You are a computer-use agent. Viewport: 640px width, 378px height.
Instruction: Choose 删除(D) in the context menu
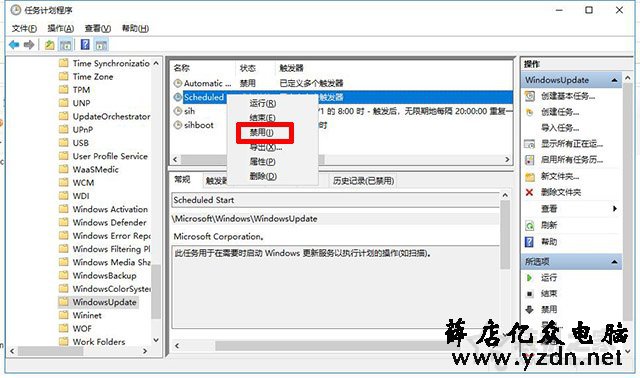[x=263, y=176]
